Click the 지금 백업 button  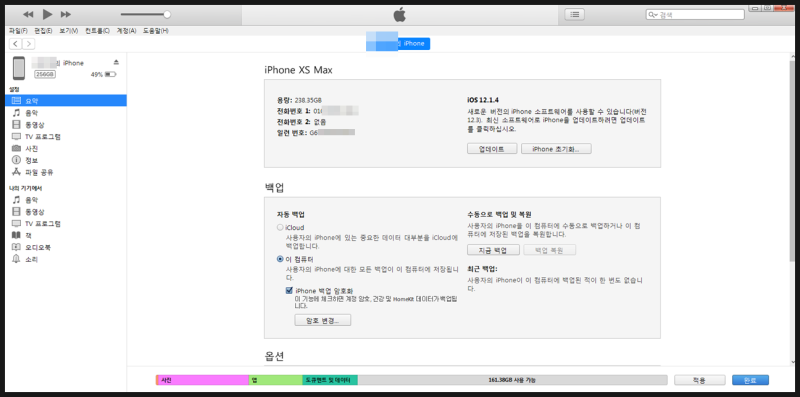point(493,250)
